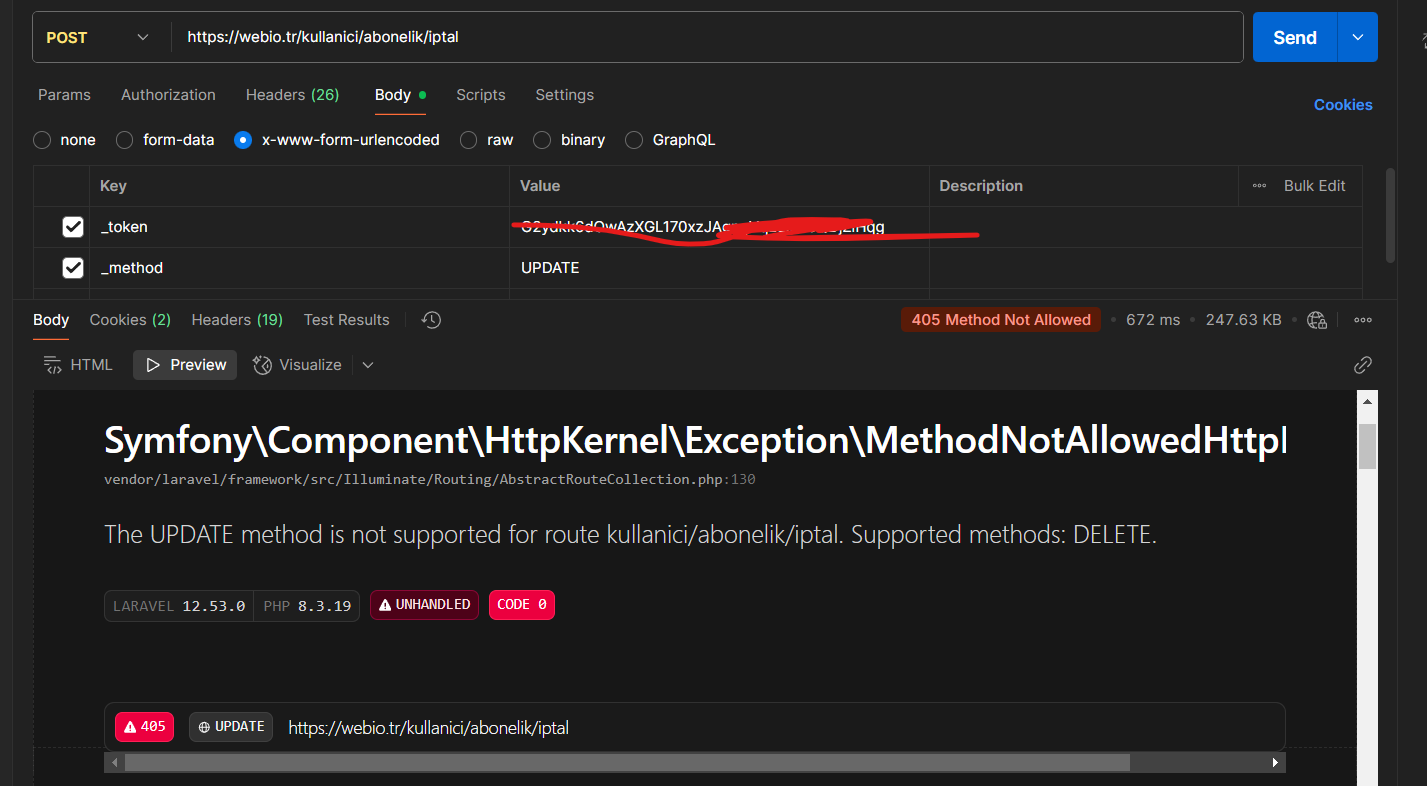Image resolution: width=1427 pixels, height=786 pixels.
Task: Choose the form-data body type
Action: 125,140
